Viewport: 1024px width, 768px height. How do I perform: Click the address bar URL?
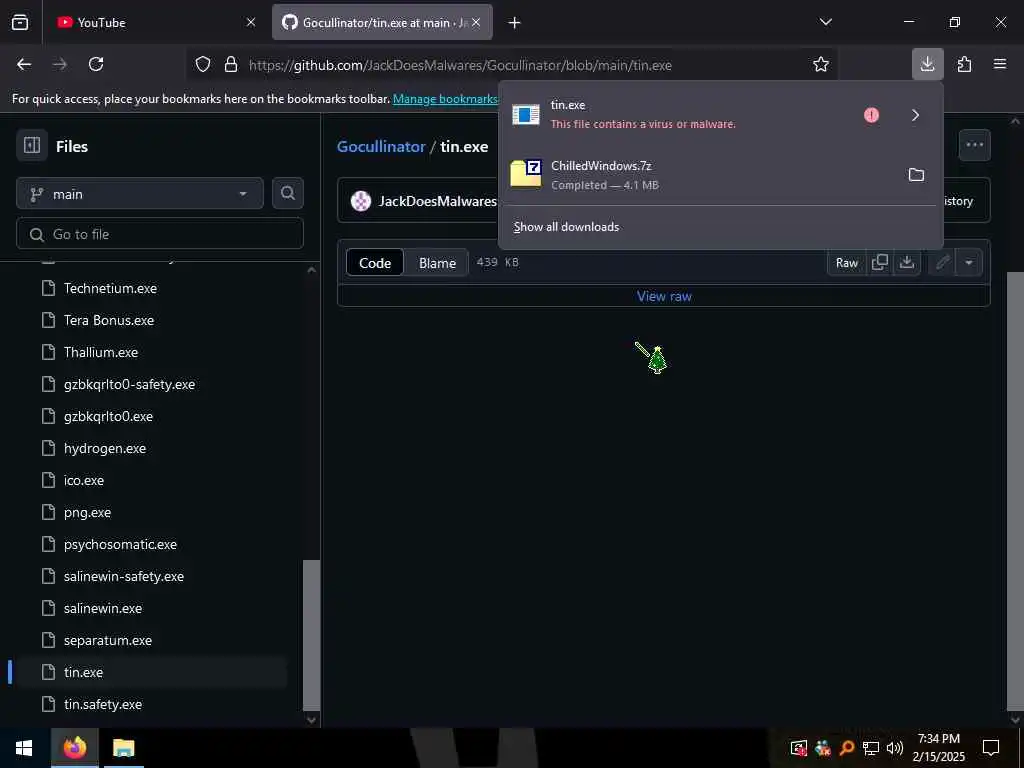point(460,65)
